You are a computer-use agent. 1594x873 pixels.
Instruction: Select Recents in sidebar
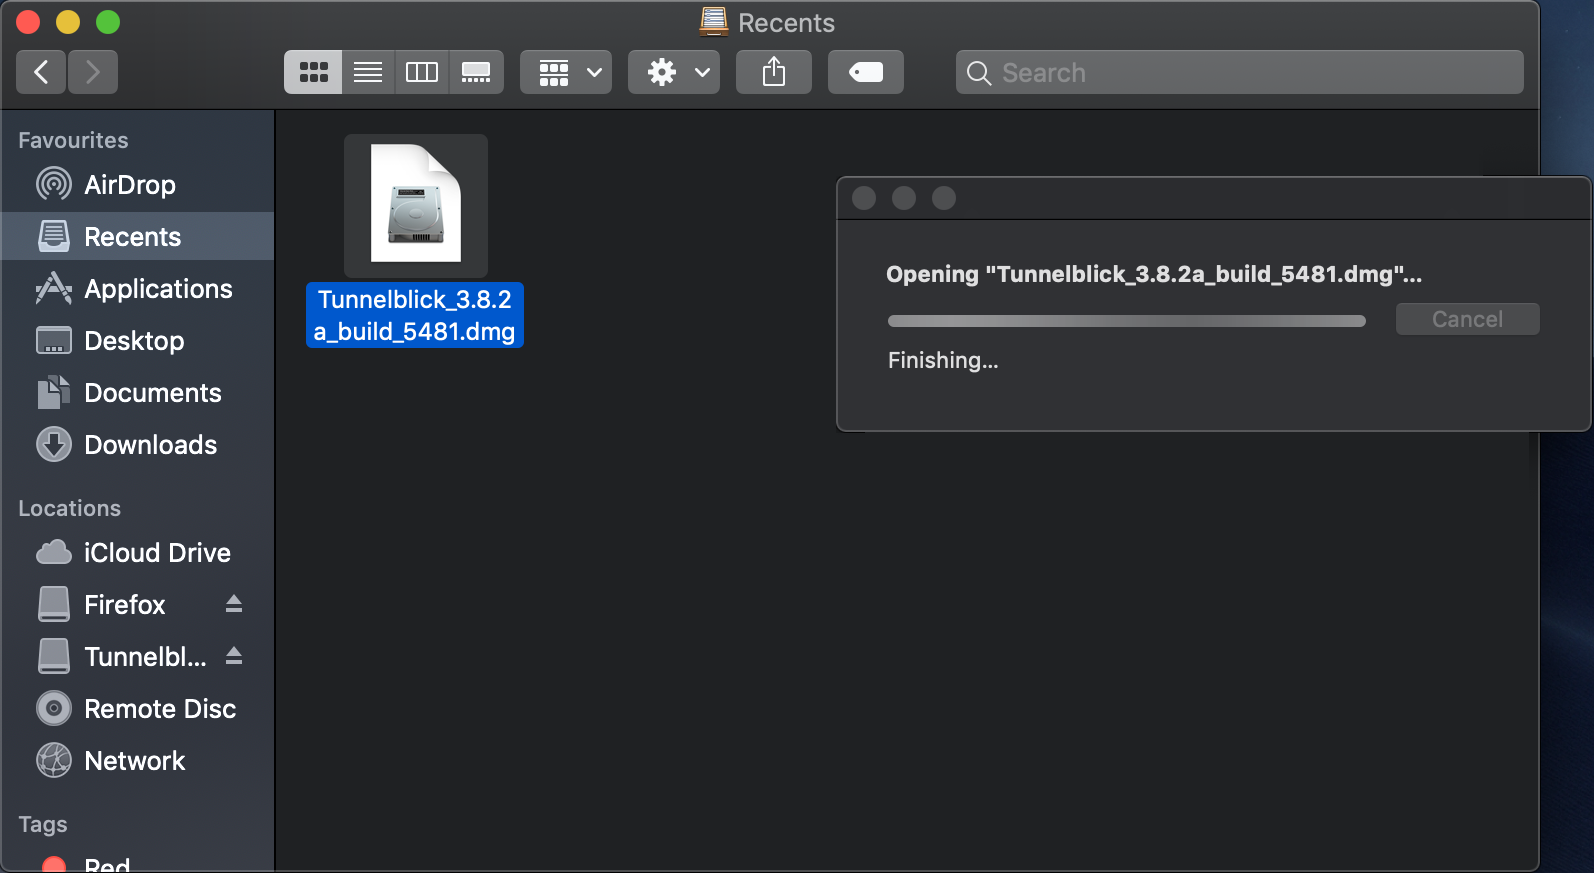coord(133,237)
